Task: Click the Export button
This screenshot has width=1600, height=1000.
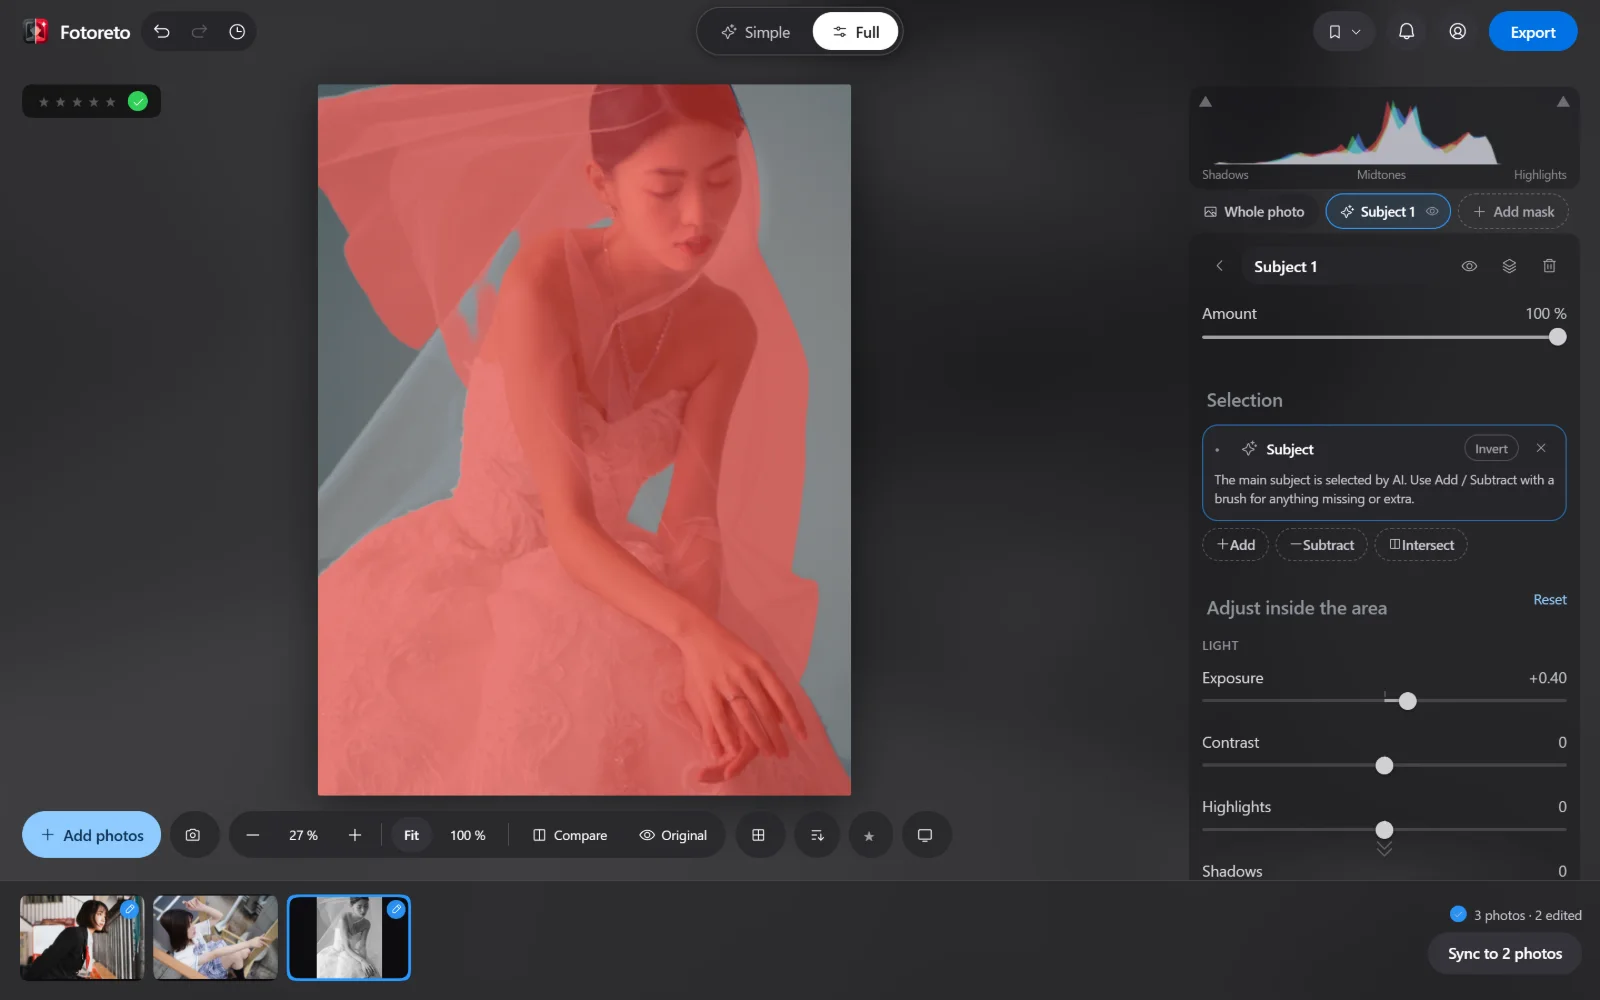Action: [x=1533, y=32]
